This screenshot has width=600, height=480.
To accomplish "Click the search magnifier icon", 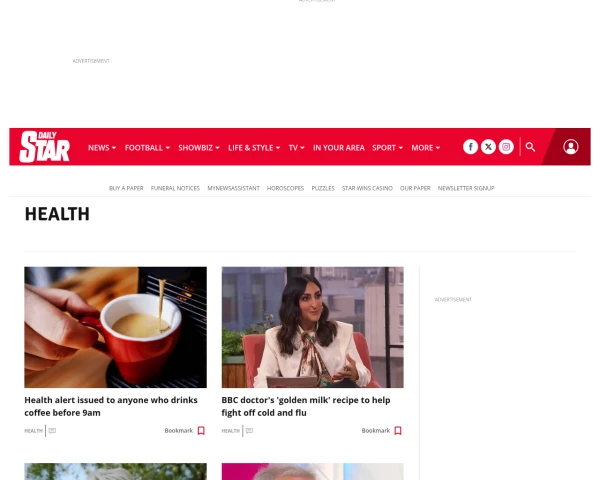I will tap(530, 147).
